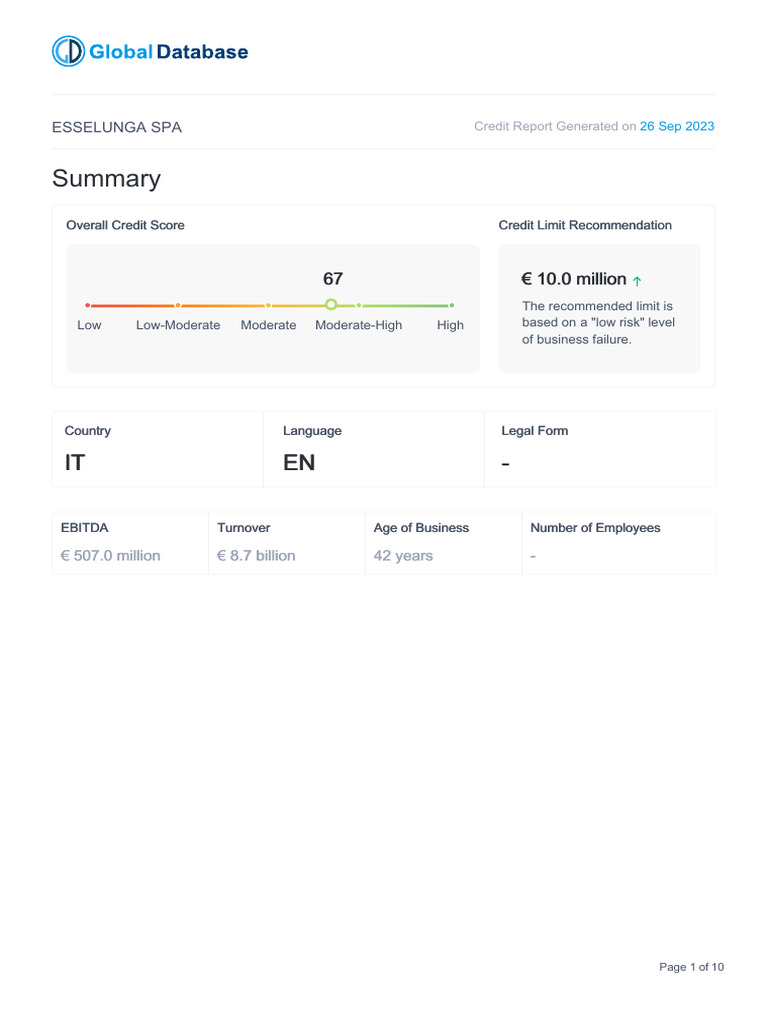Click the Language EN value
Image resolution: width=768 pixels, height=1024 pixels.
(299, 463)
